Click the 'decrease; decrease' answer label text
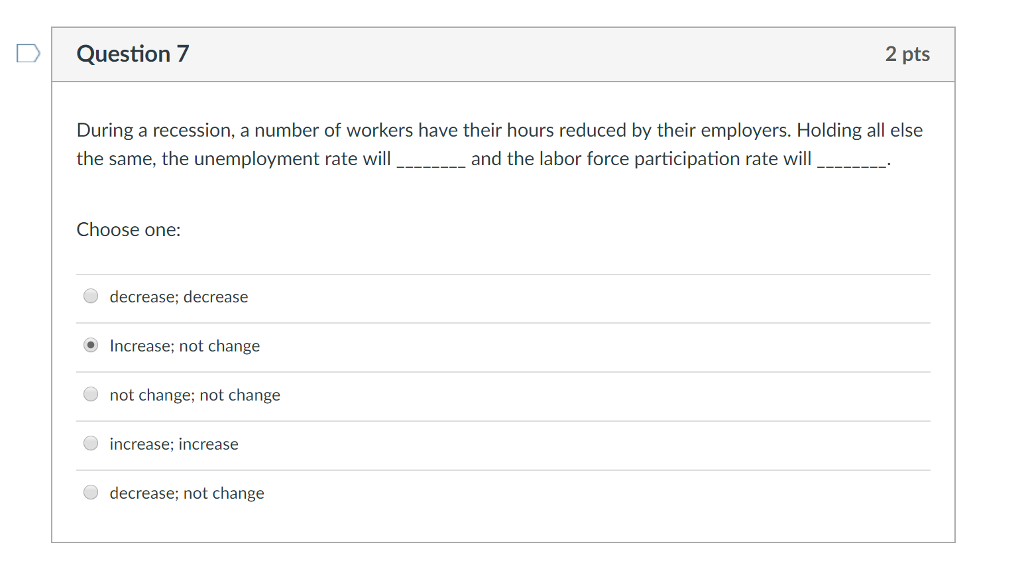 coord(179,297)
